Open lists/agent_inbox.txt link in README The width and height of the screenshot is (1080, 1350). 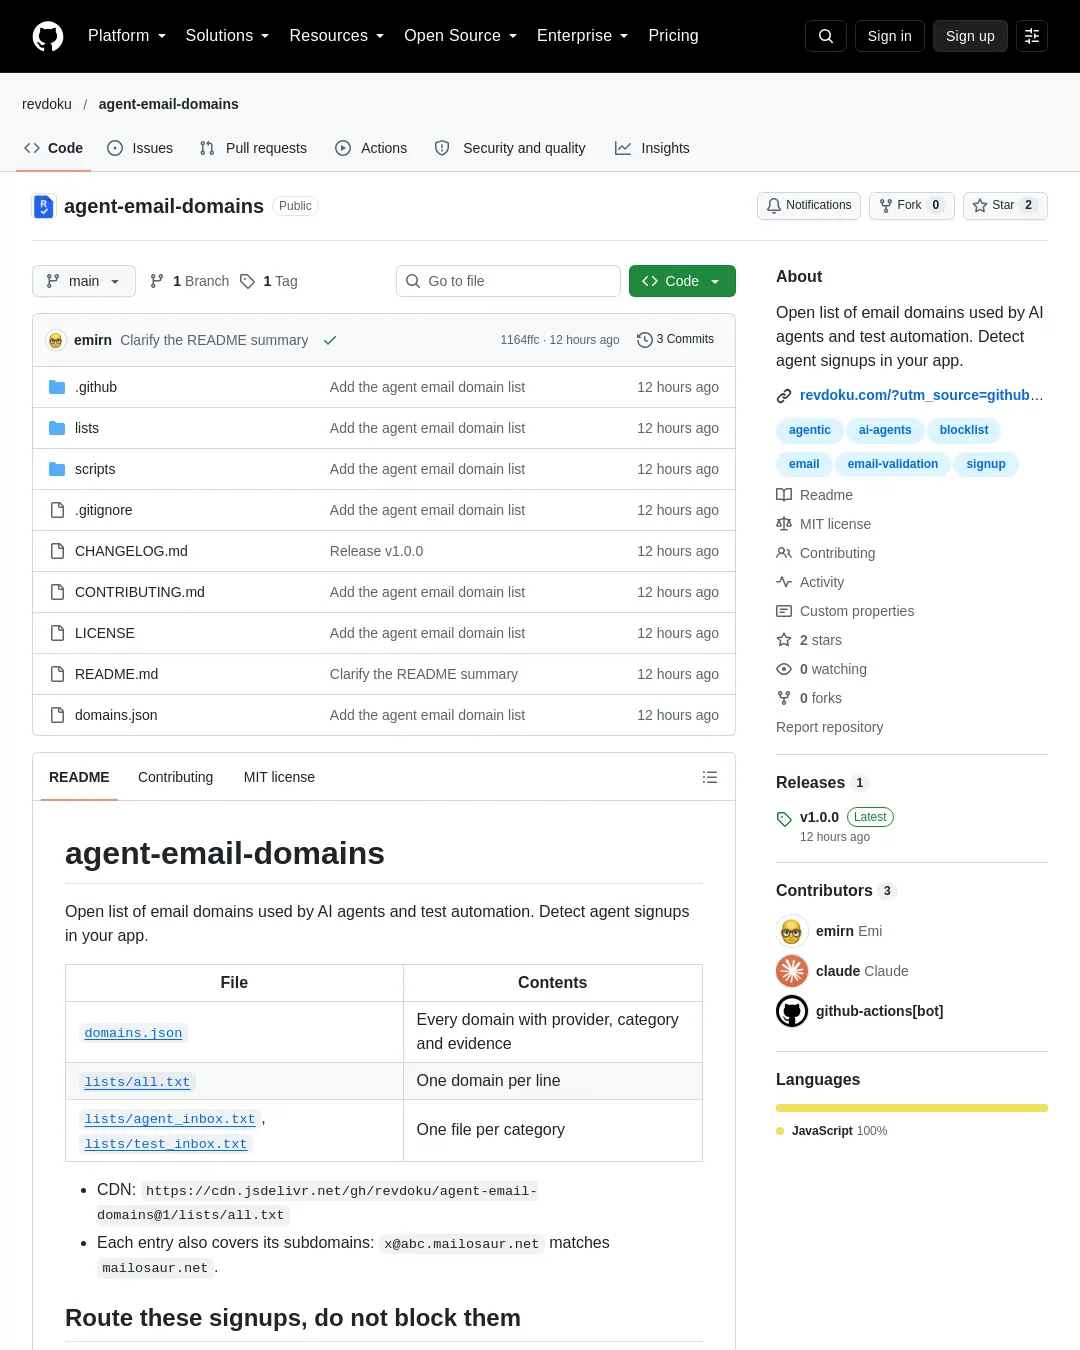pos(170,1119)
